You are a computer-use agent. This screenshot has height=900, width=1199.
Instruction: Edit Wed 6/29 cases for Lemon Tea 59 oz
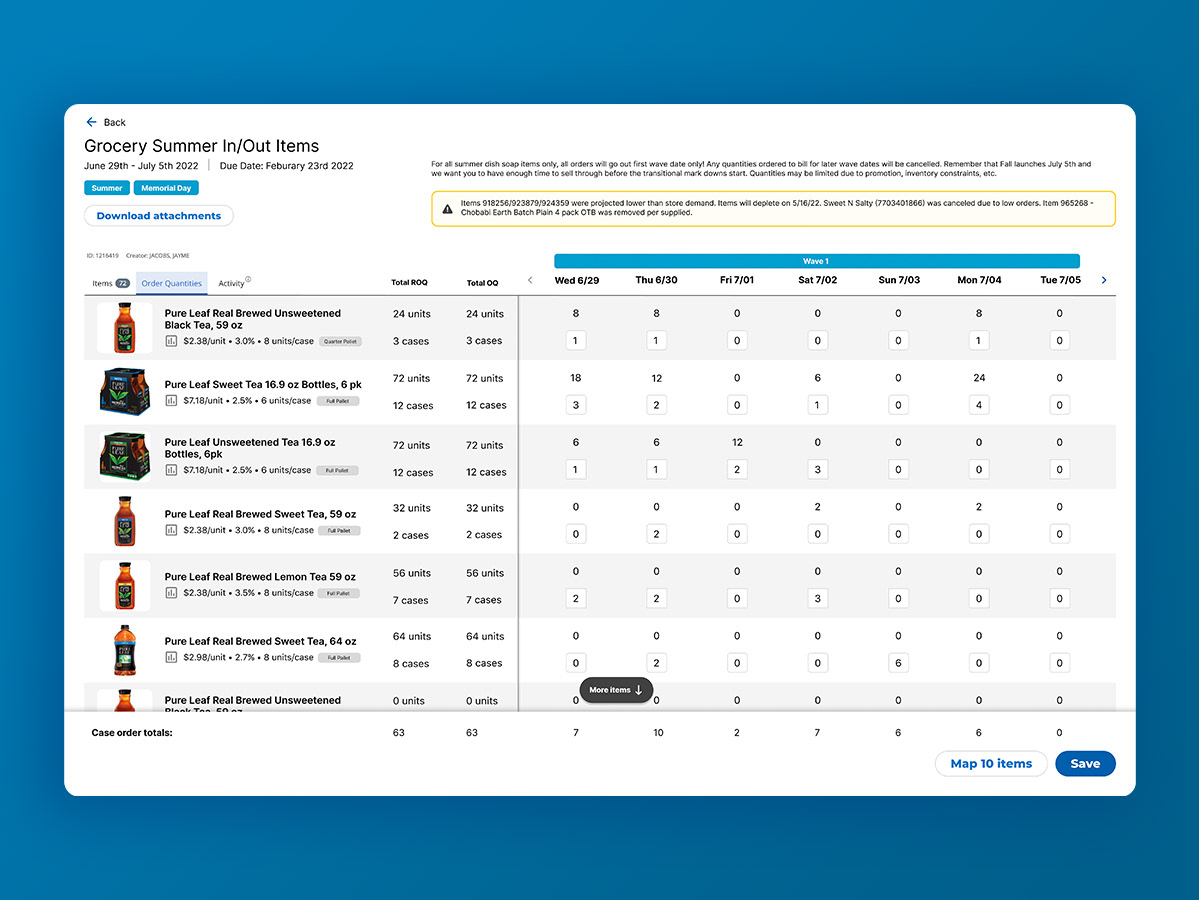576,598
